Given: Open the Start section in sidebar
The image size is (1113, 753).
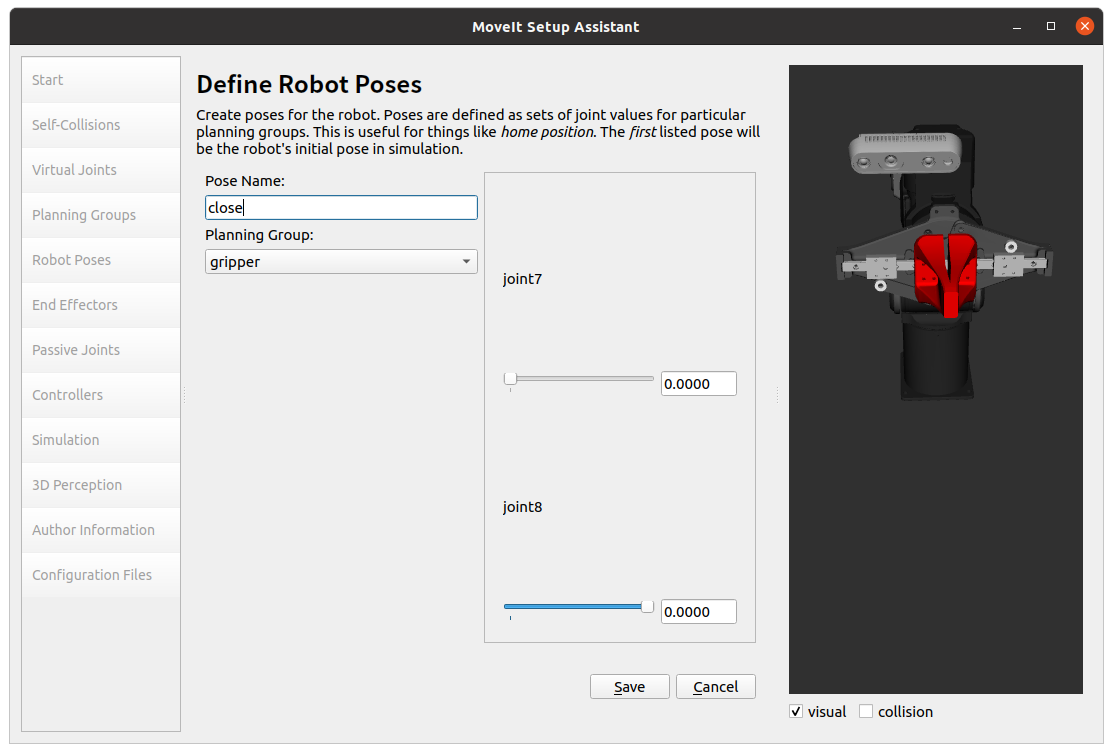Looking at the screenshot, I should [101, 80].
